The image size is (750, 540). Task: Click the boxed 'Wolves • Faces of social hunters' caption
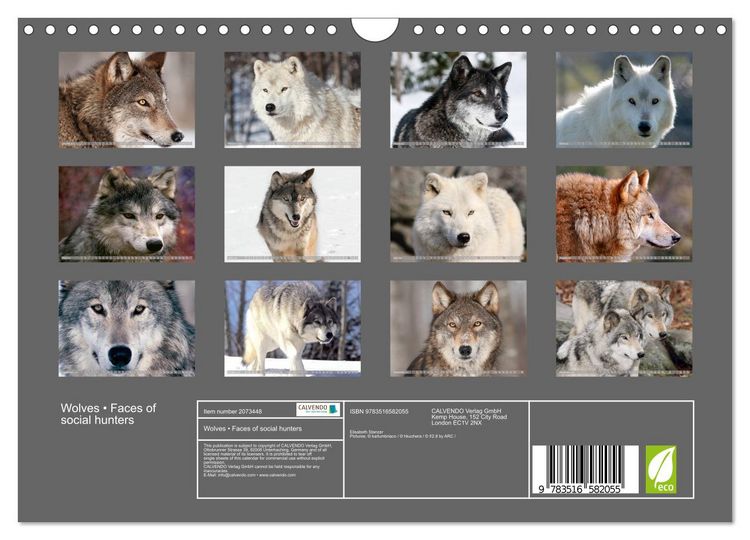point(253,429)
